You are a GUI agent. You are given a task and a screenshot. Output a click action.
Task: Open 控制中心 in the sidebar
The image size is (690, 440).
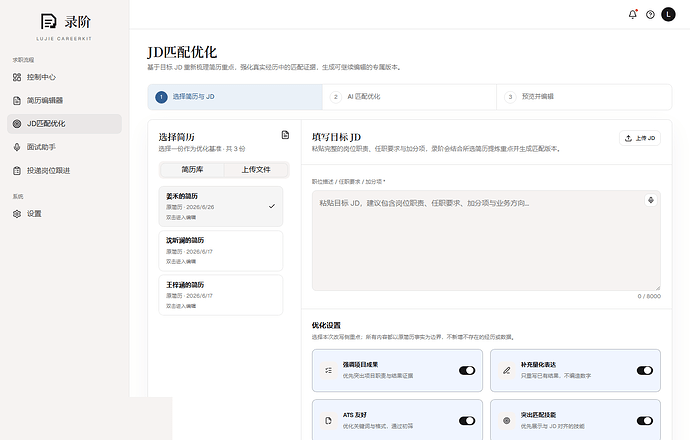(x=64, y=77)
